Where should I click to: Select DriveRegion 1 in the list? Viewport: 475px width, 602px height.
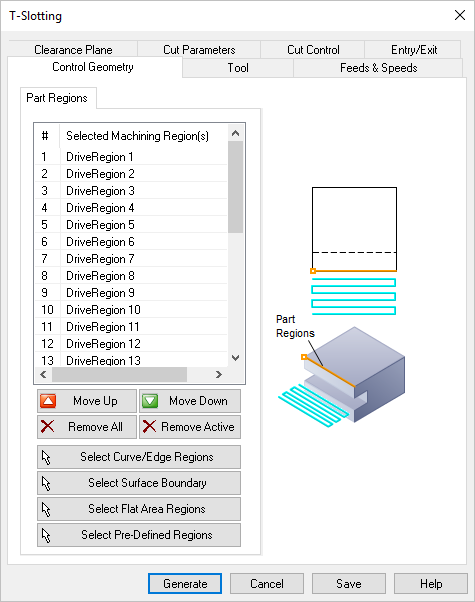[131, 157]
